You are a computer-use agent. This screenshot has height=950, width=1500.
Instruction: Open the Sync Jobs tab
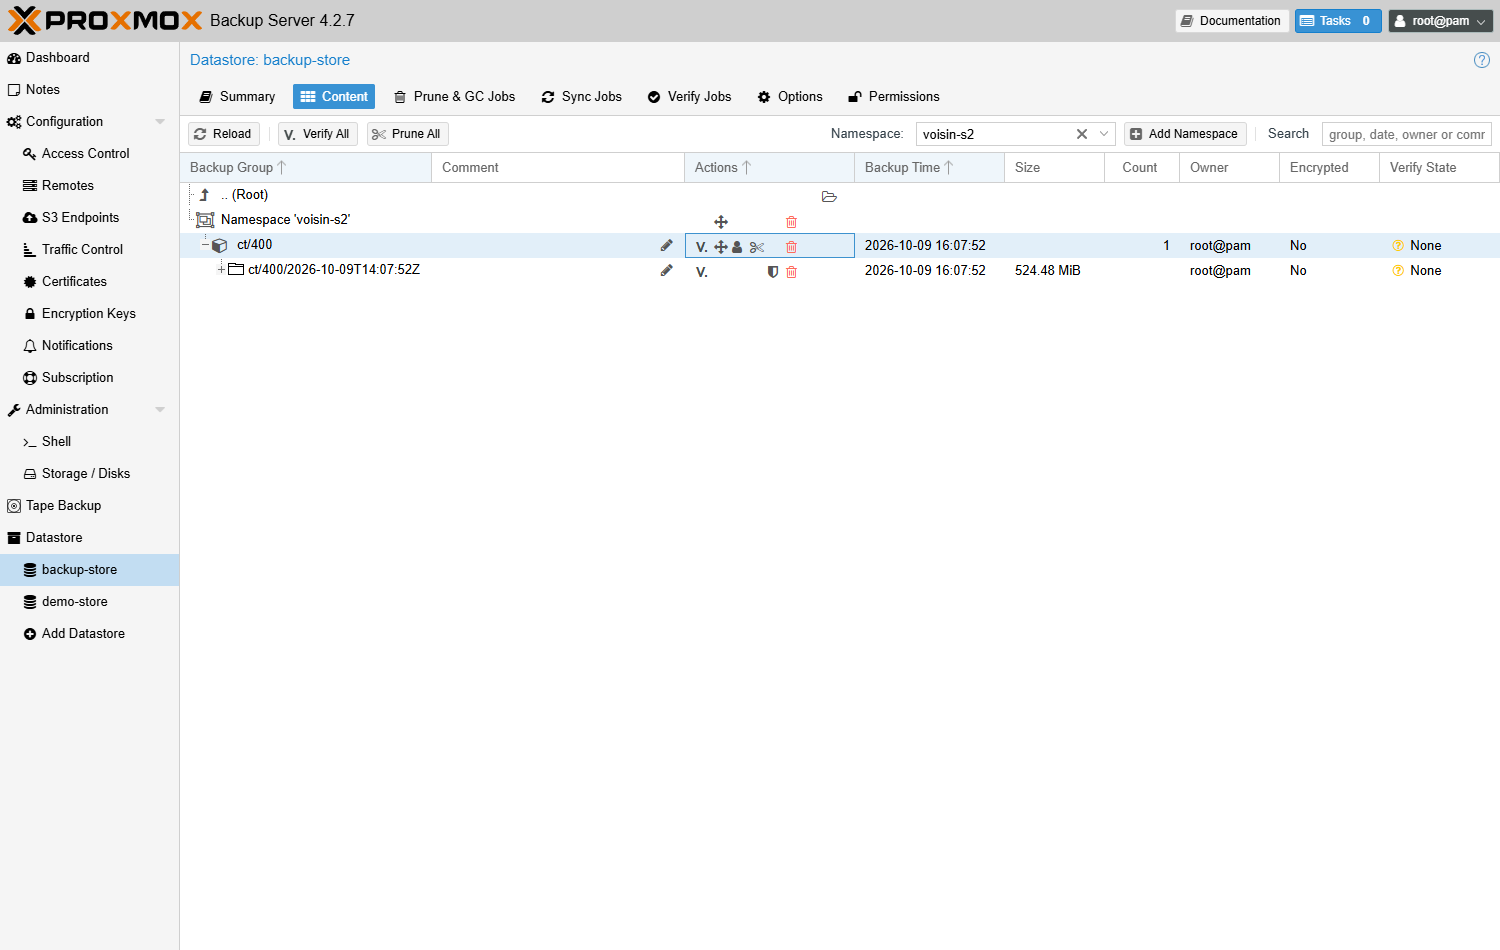click(x=582, y=97)
